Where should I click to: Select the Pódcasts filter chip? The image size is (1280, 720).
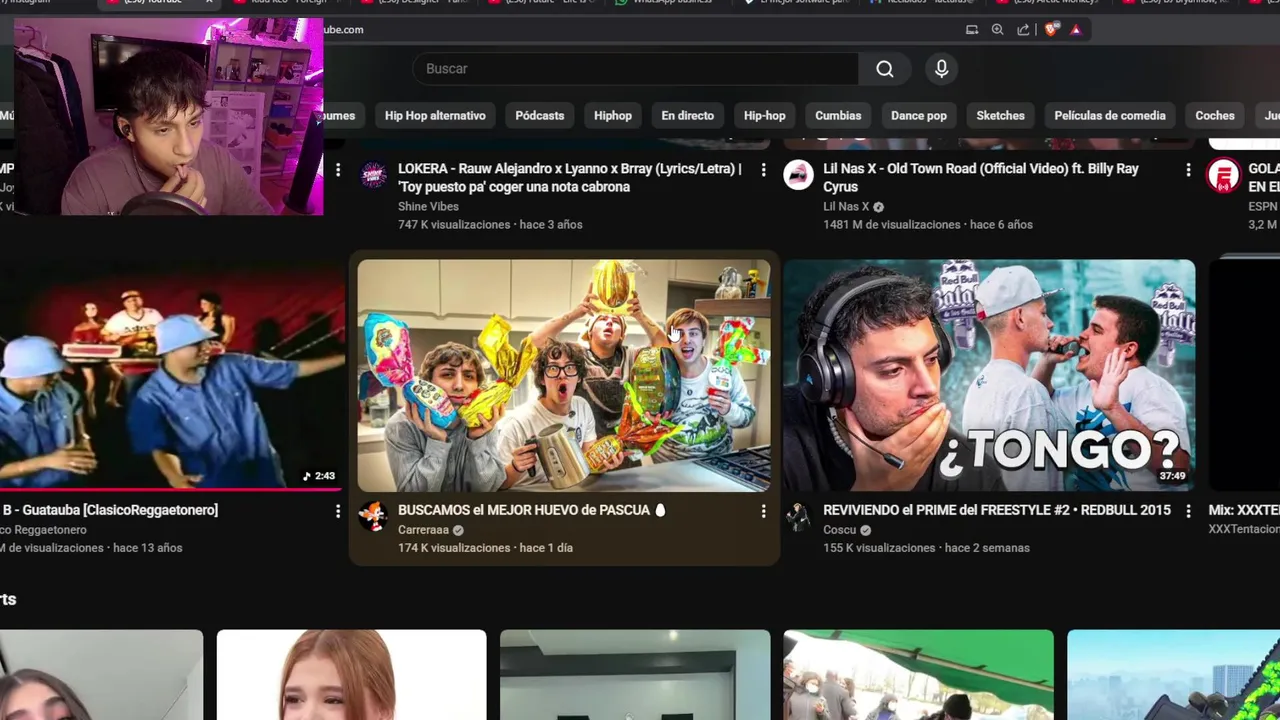(540, 116)
